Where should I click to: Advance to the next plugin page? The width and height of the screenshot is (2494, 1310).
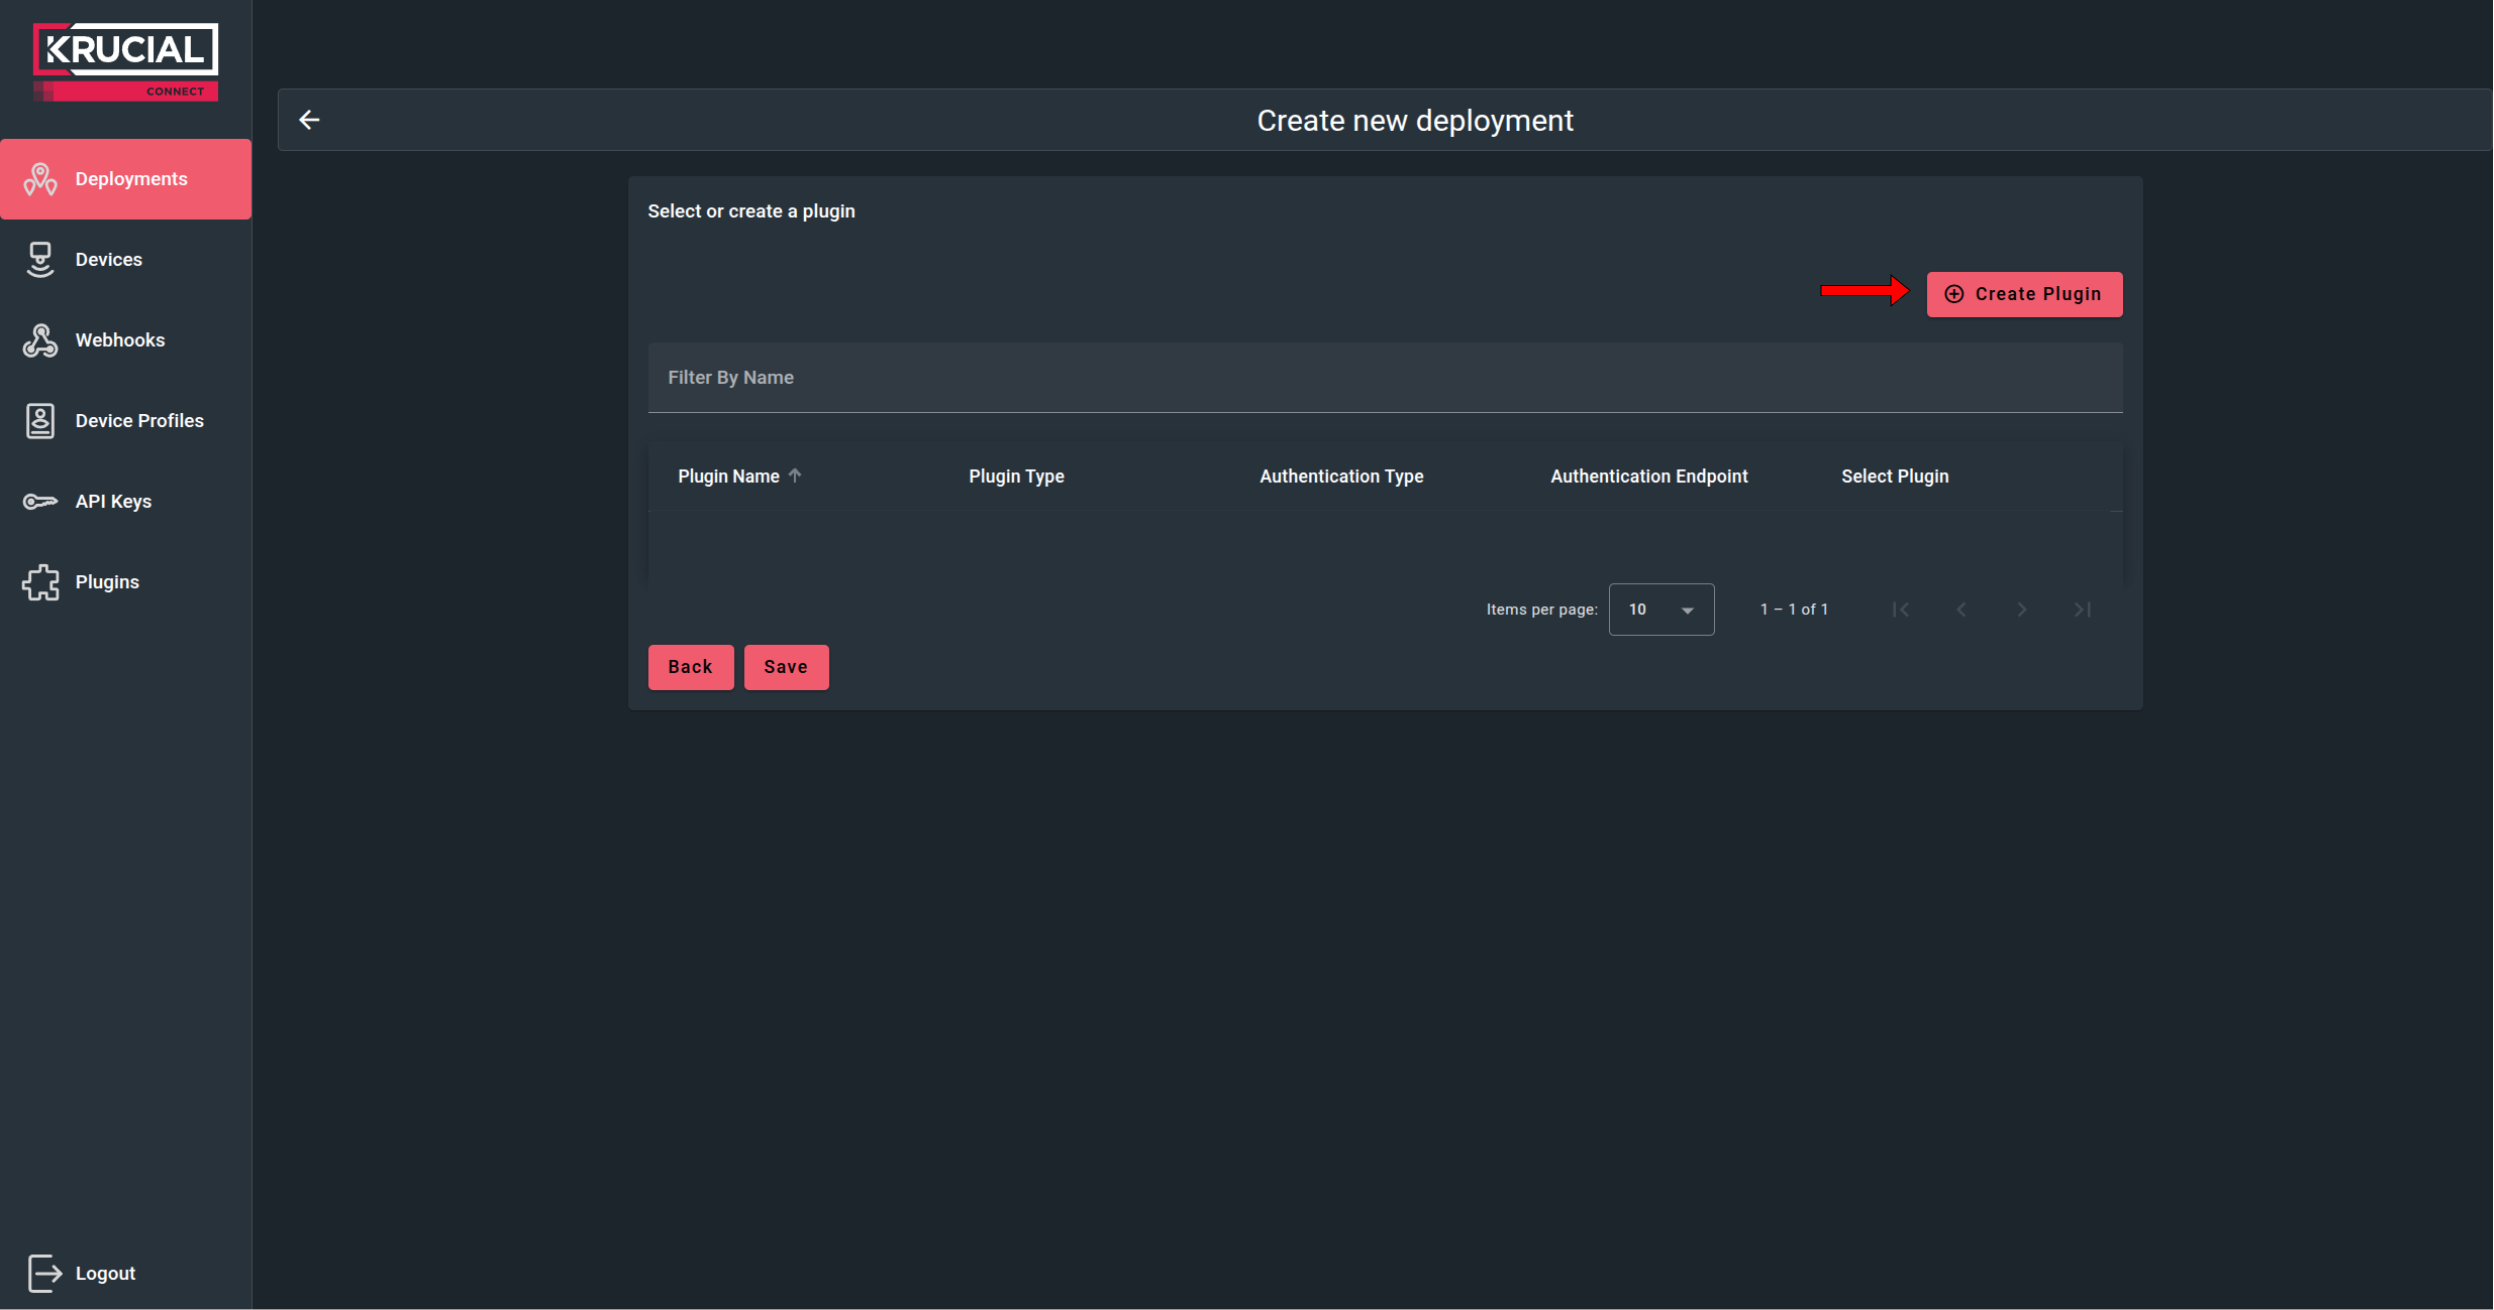click(x=2022, y=609)
